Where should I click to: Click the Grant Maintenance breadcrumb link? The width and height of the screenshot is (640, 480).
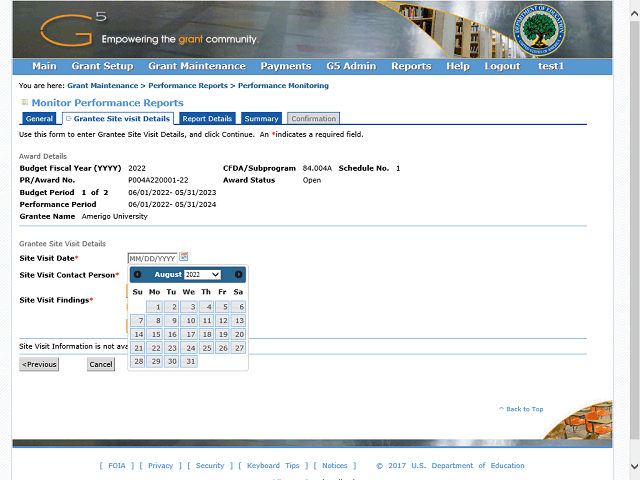(x=102, y=86)
